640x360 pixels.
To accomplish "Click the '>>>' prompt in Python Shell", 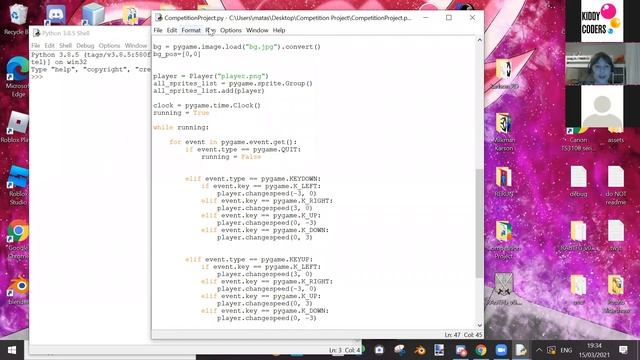I will (37, 77).
